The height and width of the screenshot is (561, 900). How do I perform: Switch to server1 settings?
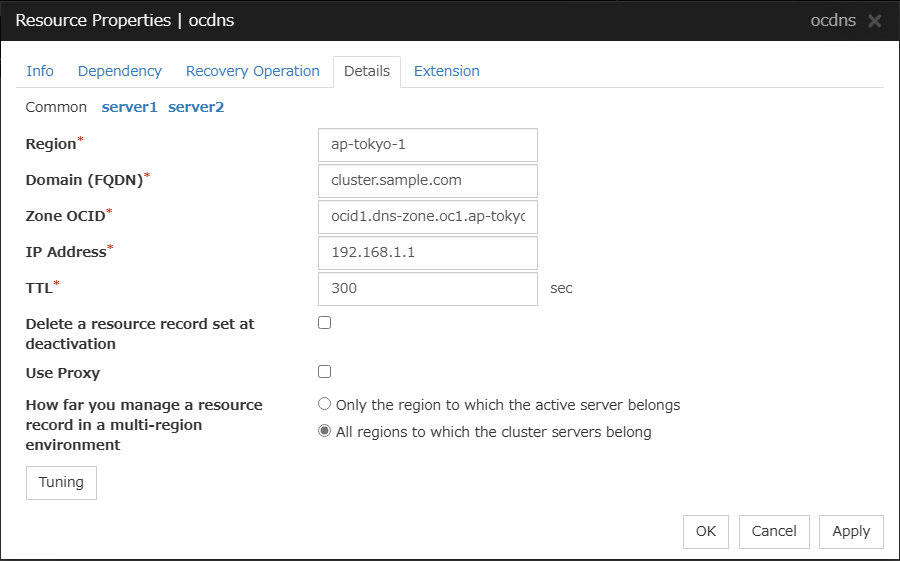coord(129,107)
